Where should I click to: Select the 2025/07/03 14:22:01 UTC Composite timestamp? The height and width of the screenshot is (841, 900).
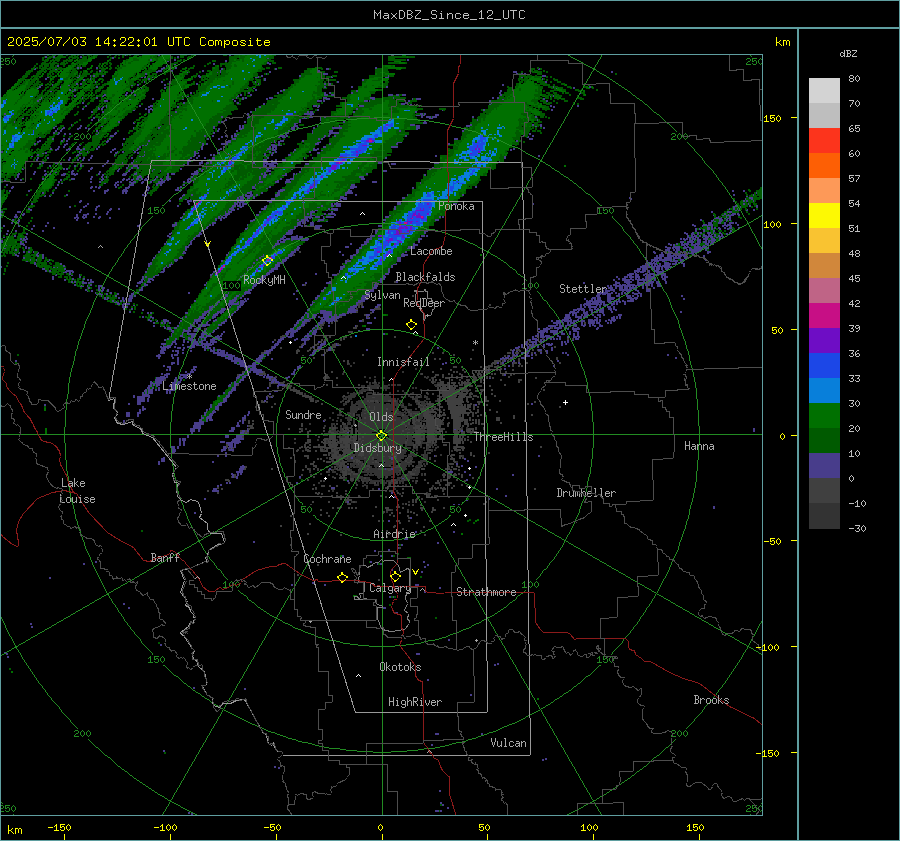pos(139,42)
